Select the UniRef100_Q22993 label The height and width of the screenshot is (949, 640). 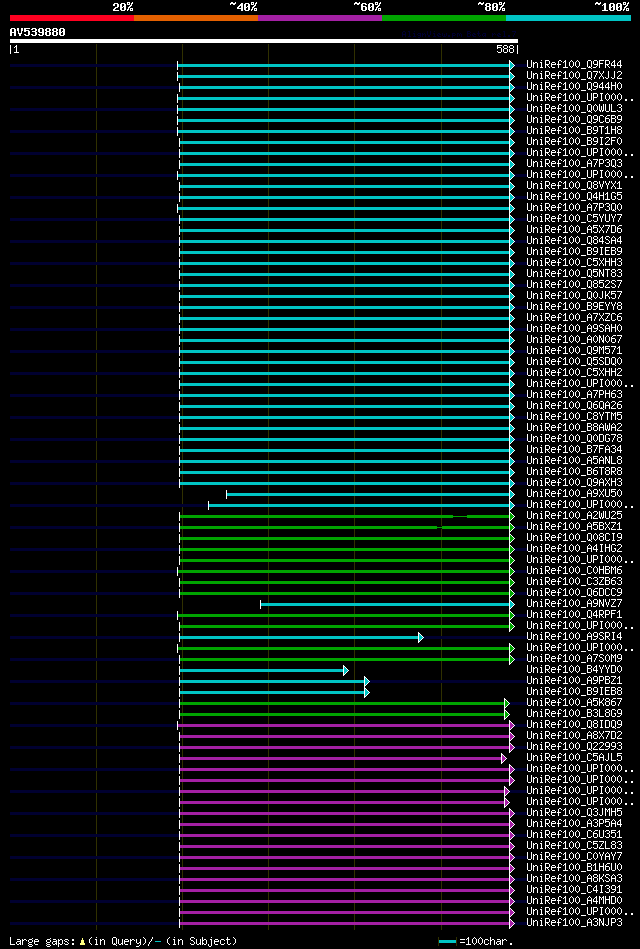pos(574,747)
